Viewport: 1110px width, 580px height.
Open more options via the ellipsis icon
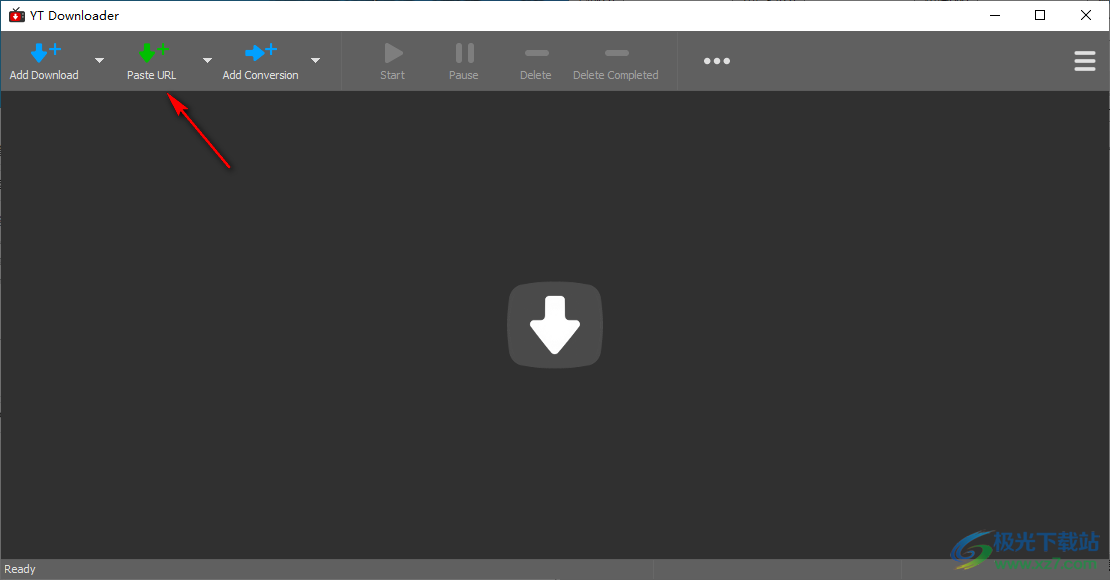tap(717, 61)
